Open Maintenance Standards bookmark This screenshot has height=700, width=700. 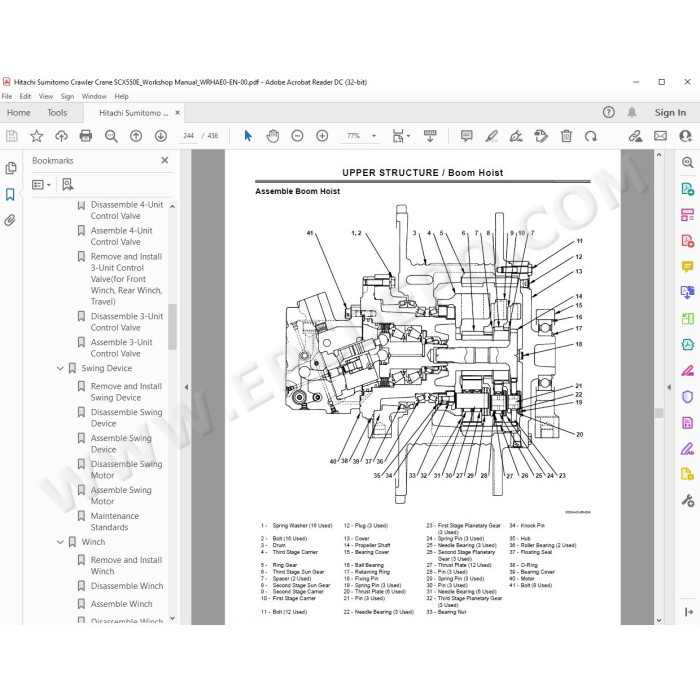point(115,521)
